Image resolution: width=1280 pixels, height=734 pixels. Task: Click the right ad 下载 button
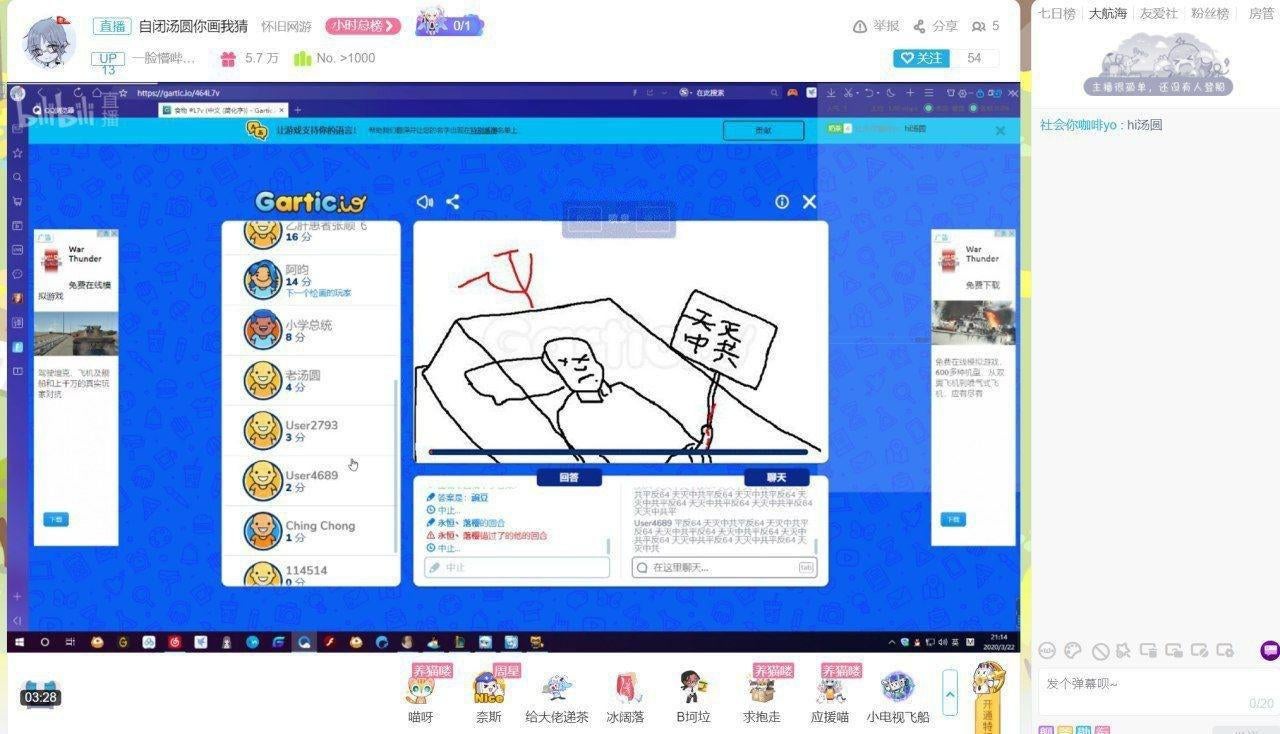[x=953, y=519]
